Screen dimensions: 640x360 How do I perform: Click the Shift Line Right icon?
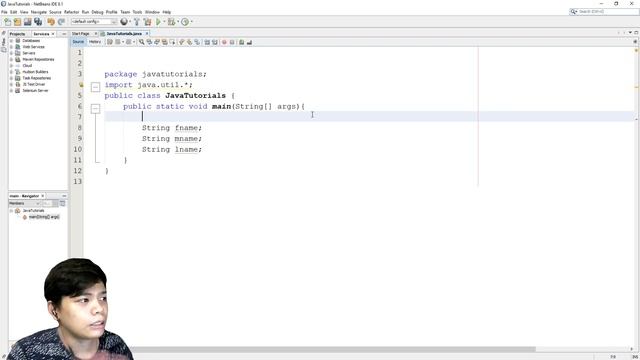pos(215,42)
